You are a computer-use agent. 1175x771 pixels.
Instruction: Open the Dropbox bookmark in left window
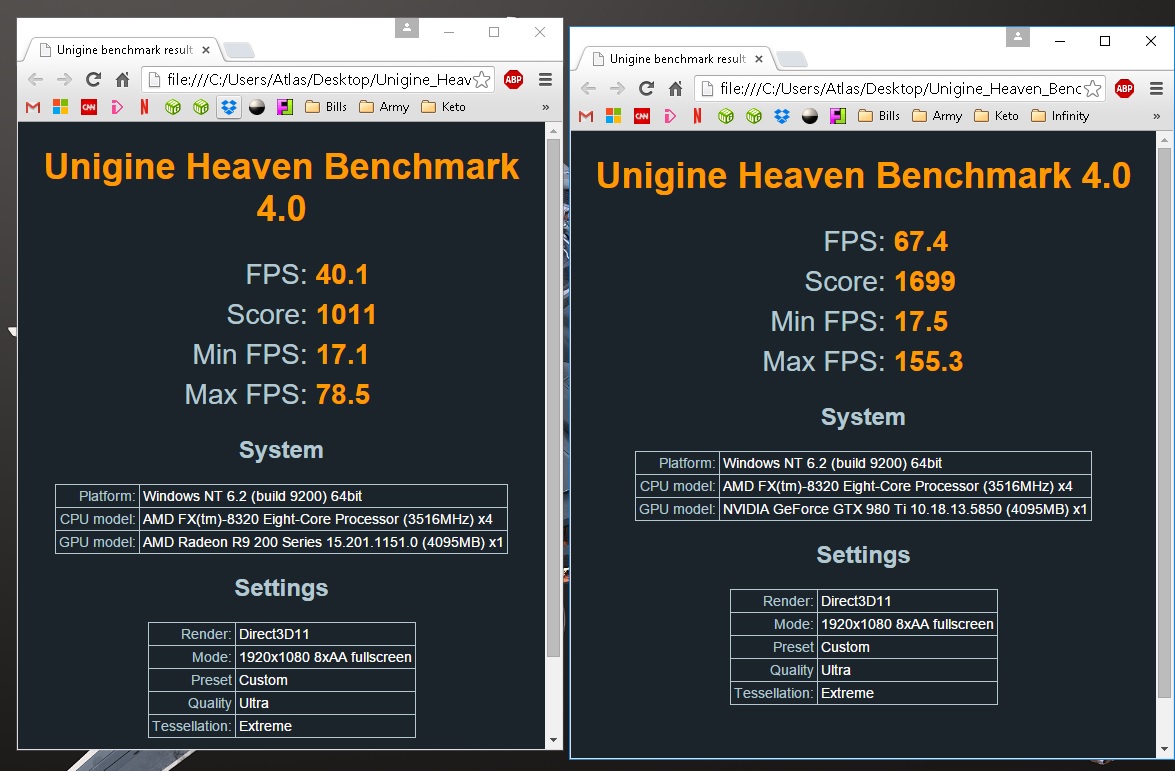tap(229, 107)
